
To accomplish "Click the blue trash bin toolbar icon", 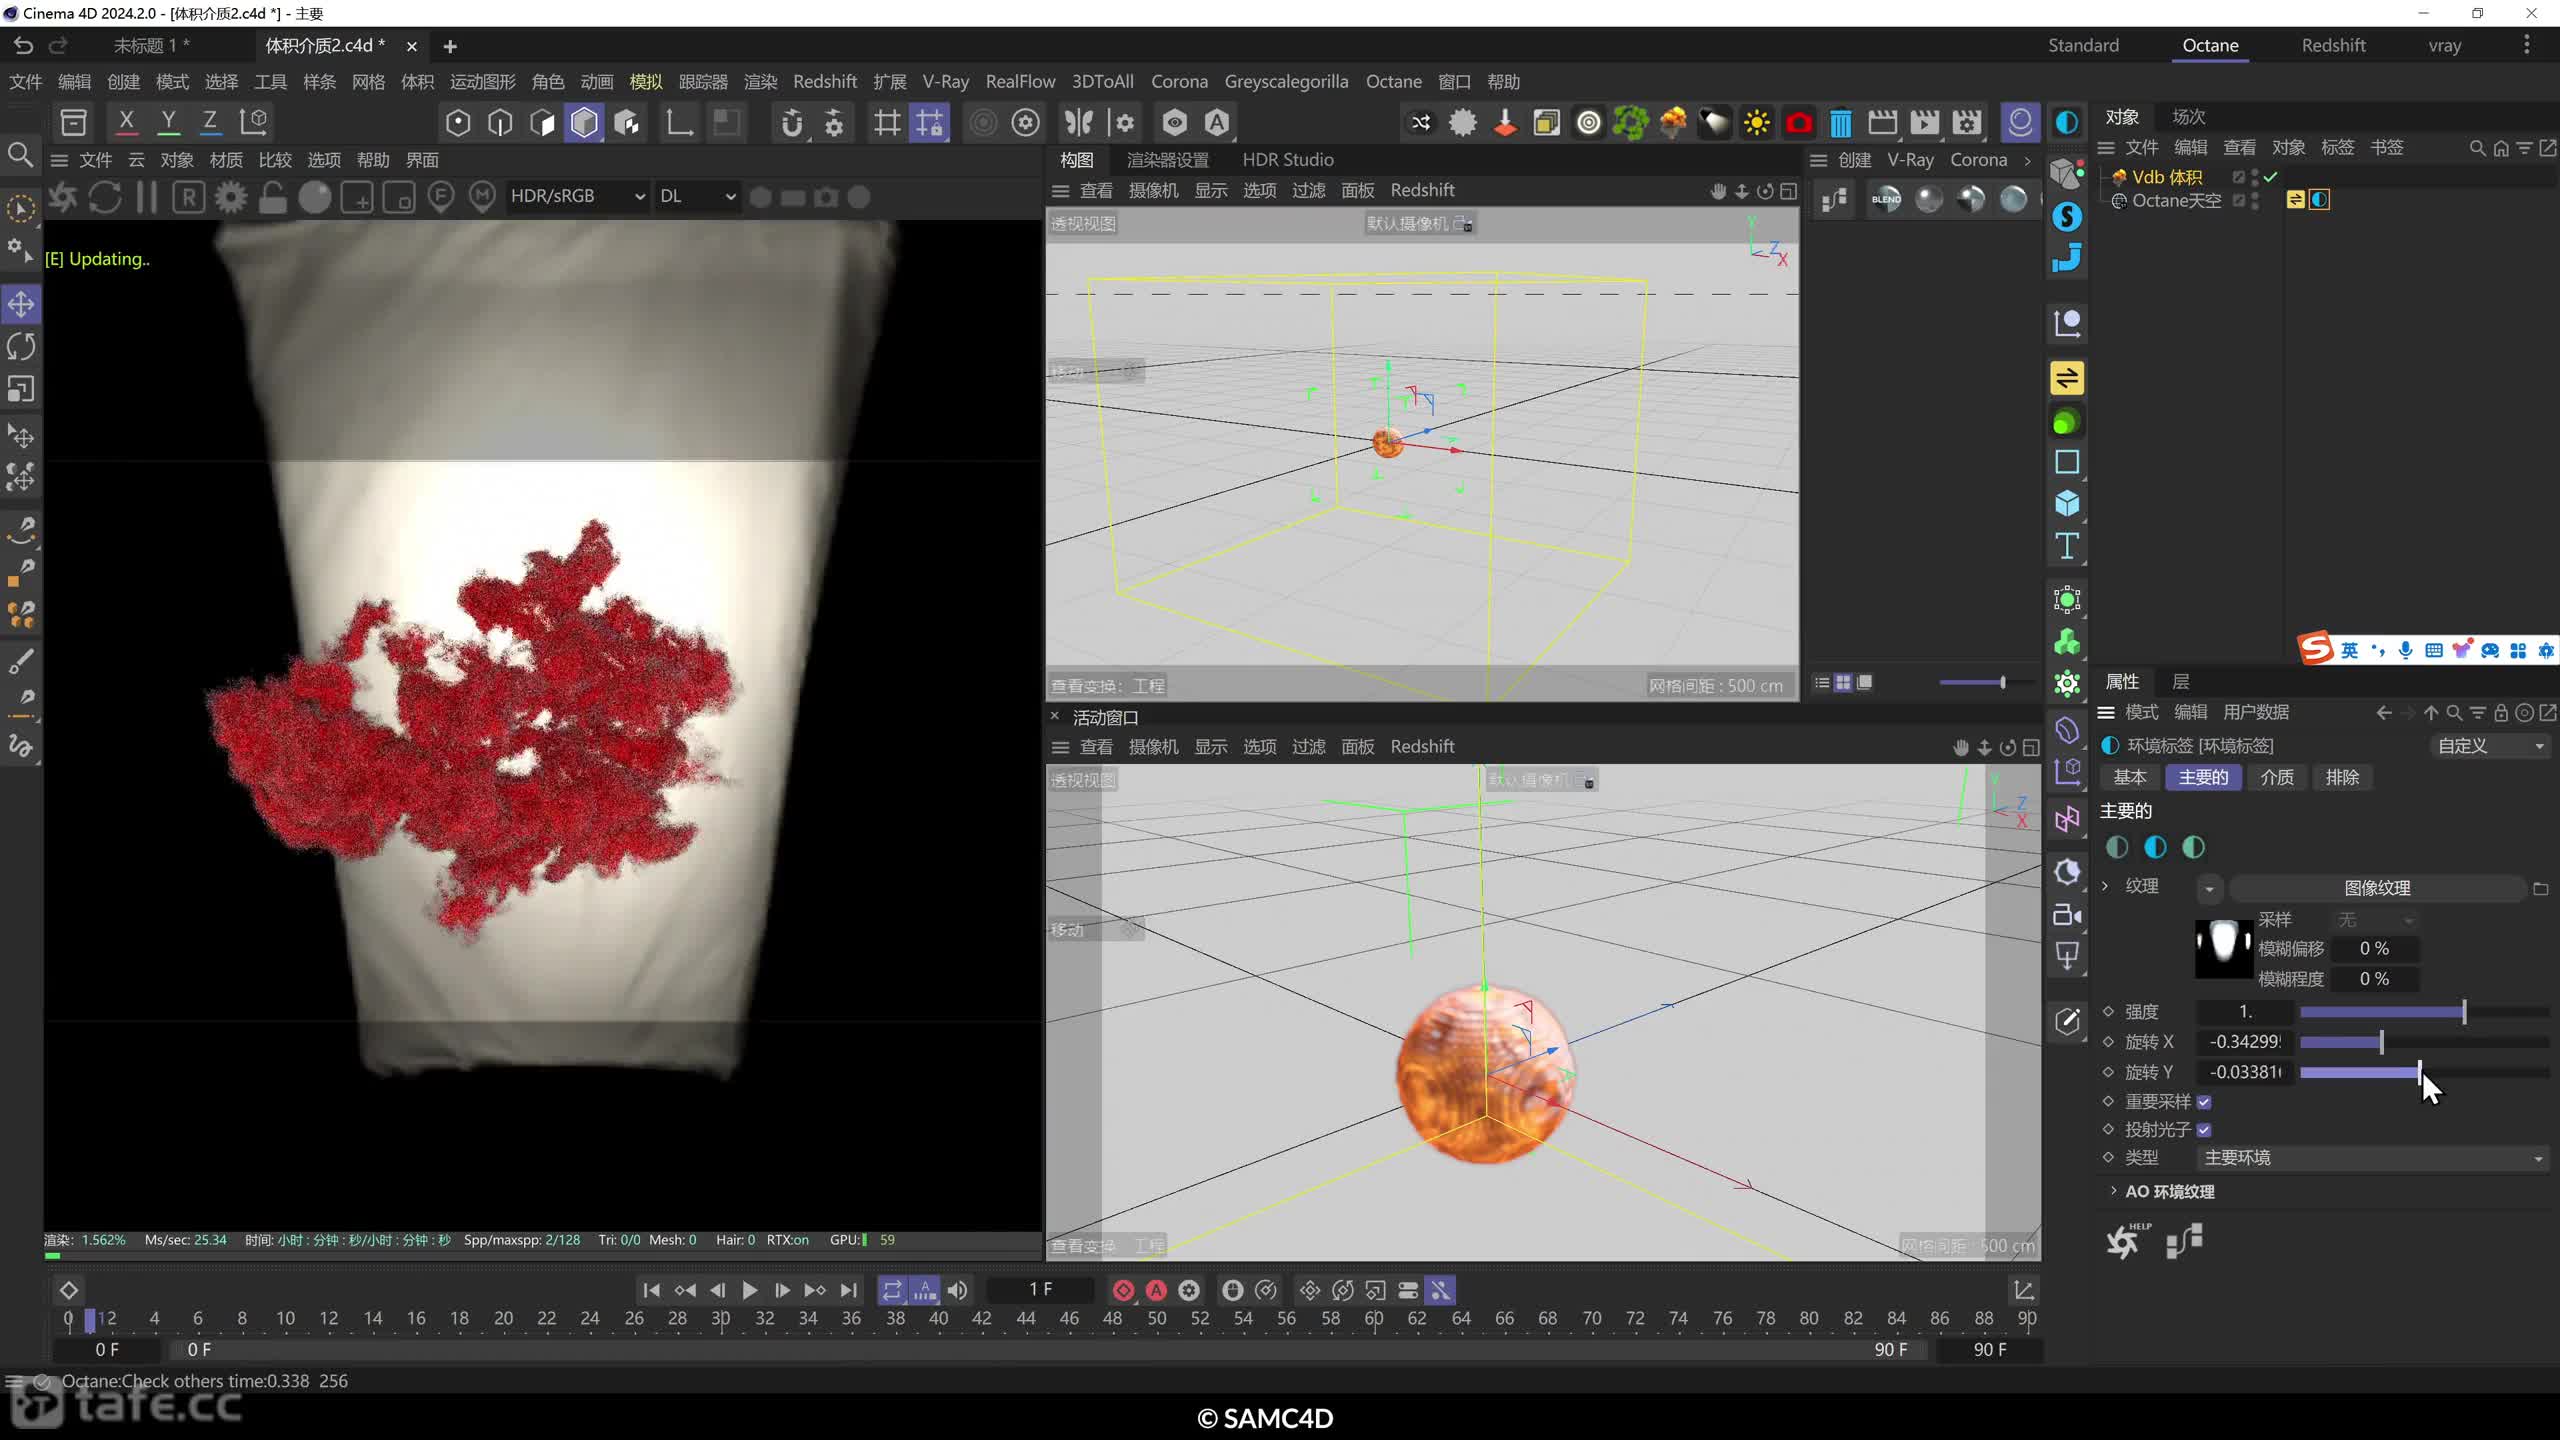I will pos(1841,123).
